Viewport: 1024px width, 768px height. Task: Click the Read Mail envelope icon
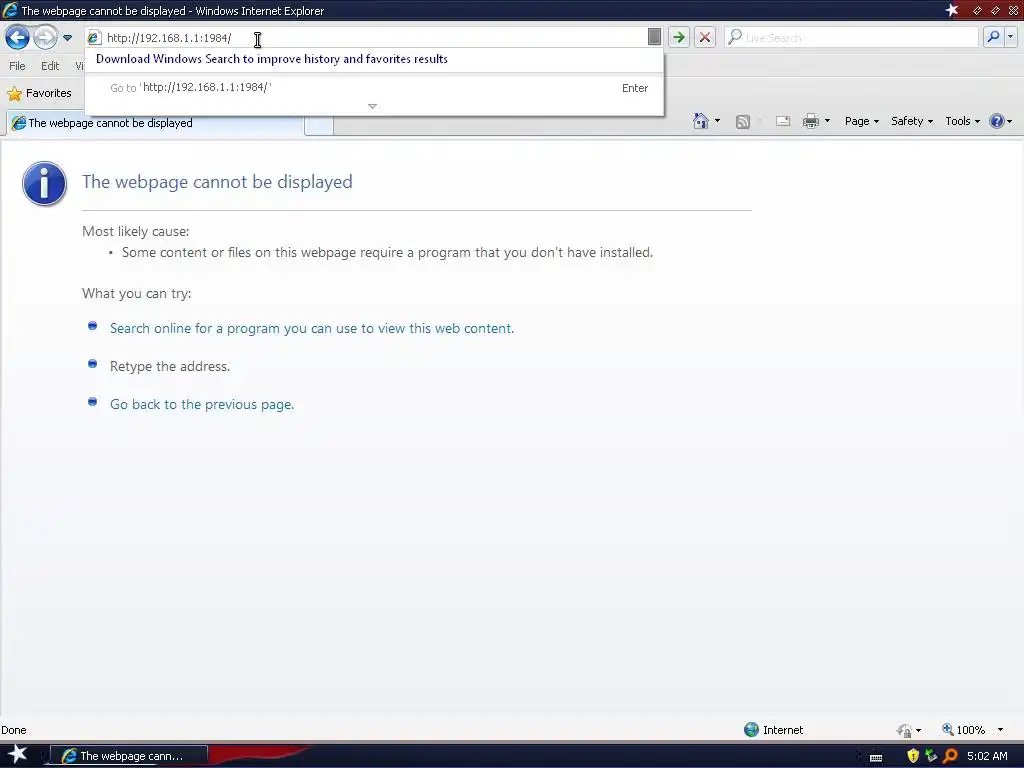pyautogui.click(x=782, y=121)
